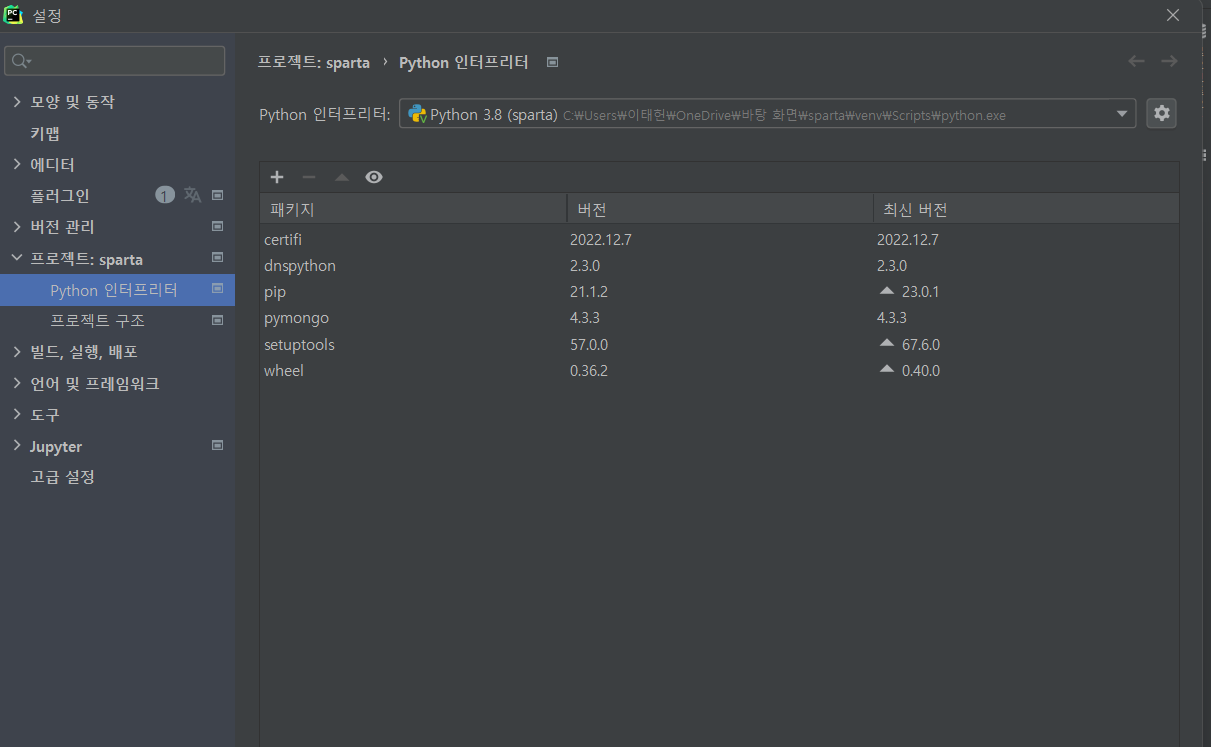The height and width of the screenshot is (747, 1211).
Task: Toggle the early releases eye icon
Action: coord(374,177)
